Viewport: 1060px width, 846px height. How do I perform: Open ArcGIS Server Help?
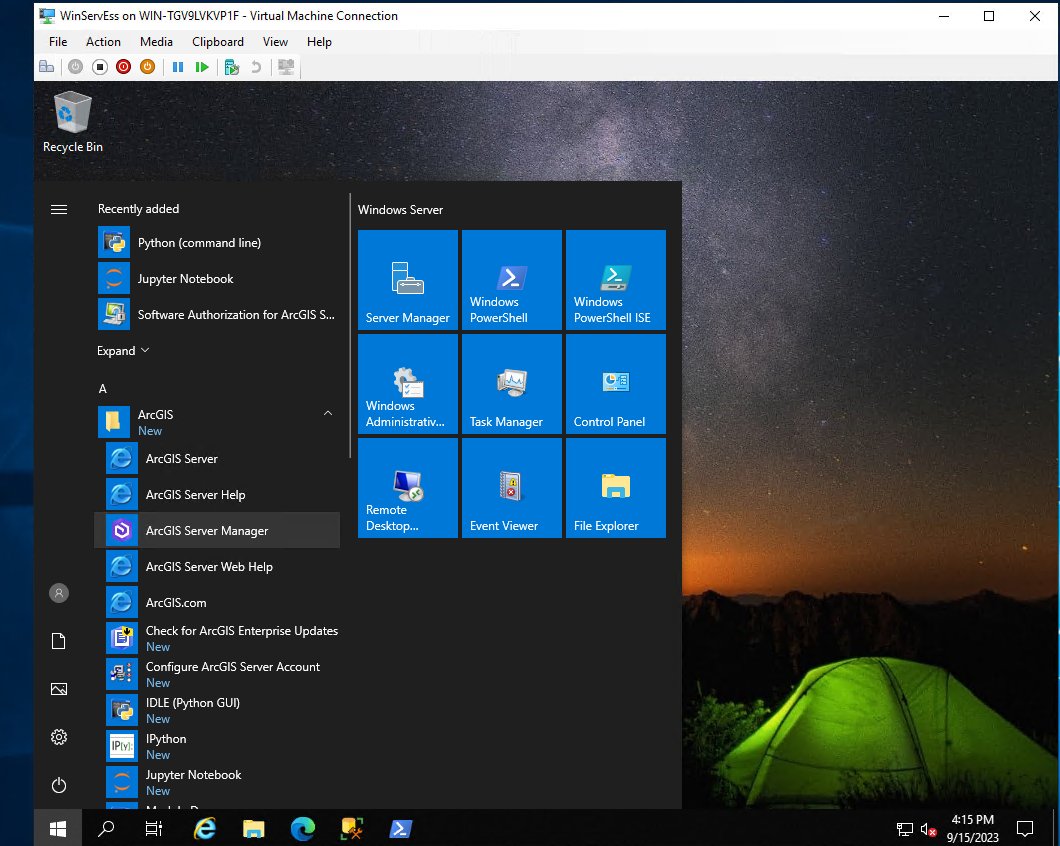[x=218, y=494]
